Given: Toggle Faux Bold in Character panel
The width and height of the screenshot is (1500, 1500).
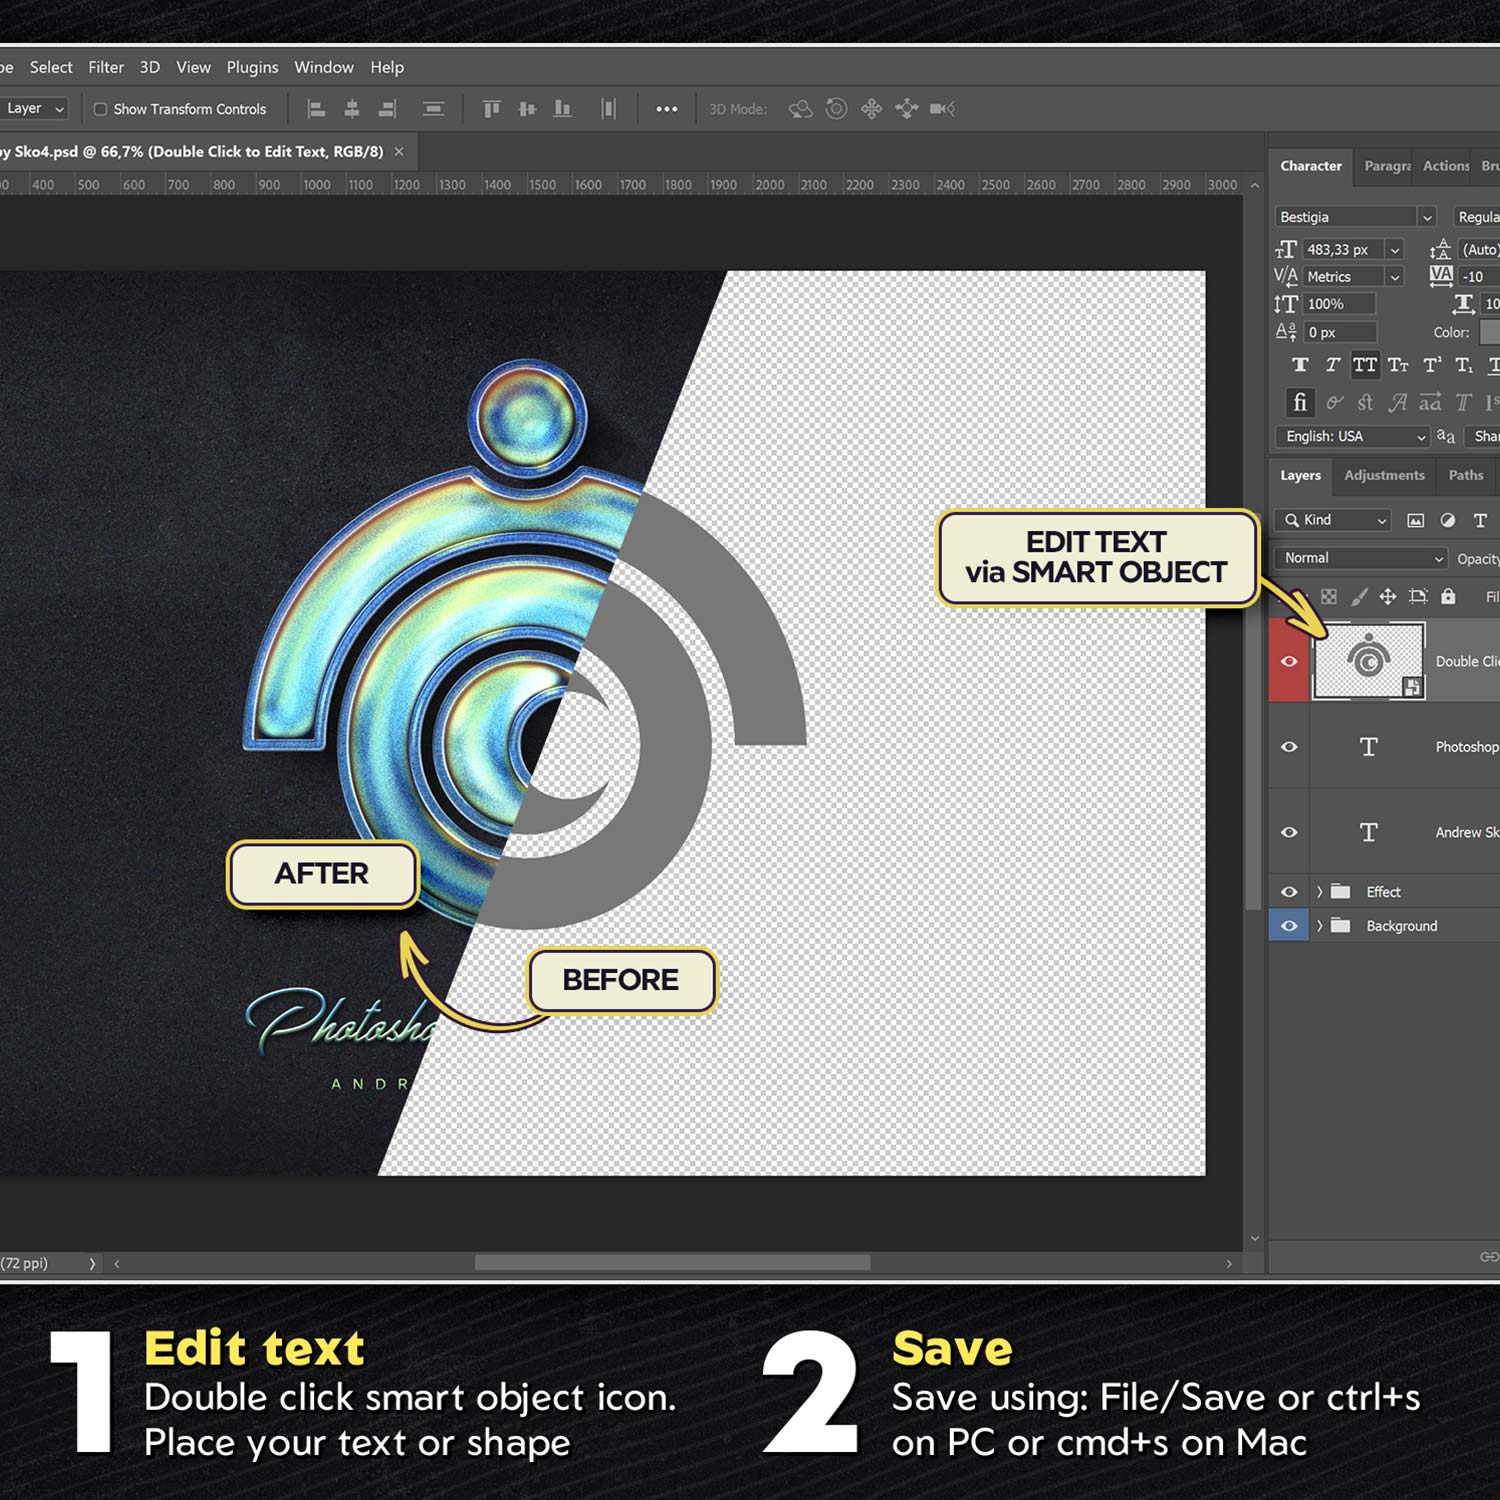Looking at the screenshot, I should point(1300,365).
